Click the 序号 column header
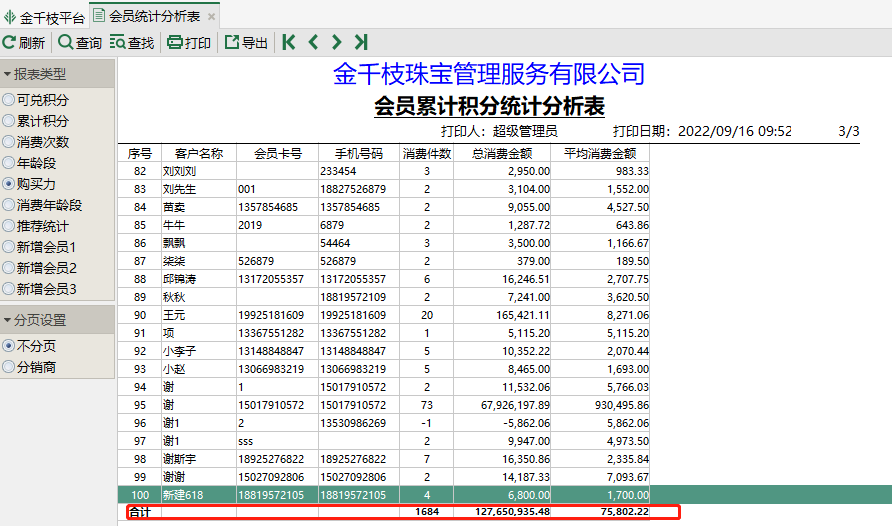 [x=140, y=154]
